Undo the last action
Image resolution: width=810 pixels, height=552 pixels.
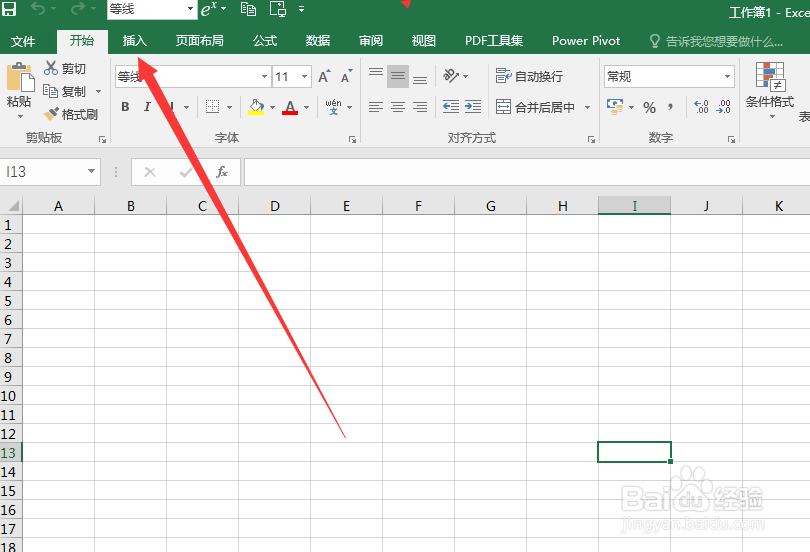(x=38, y=9)
